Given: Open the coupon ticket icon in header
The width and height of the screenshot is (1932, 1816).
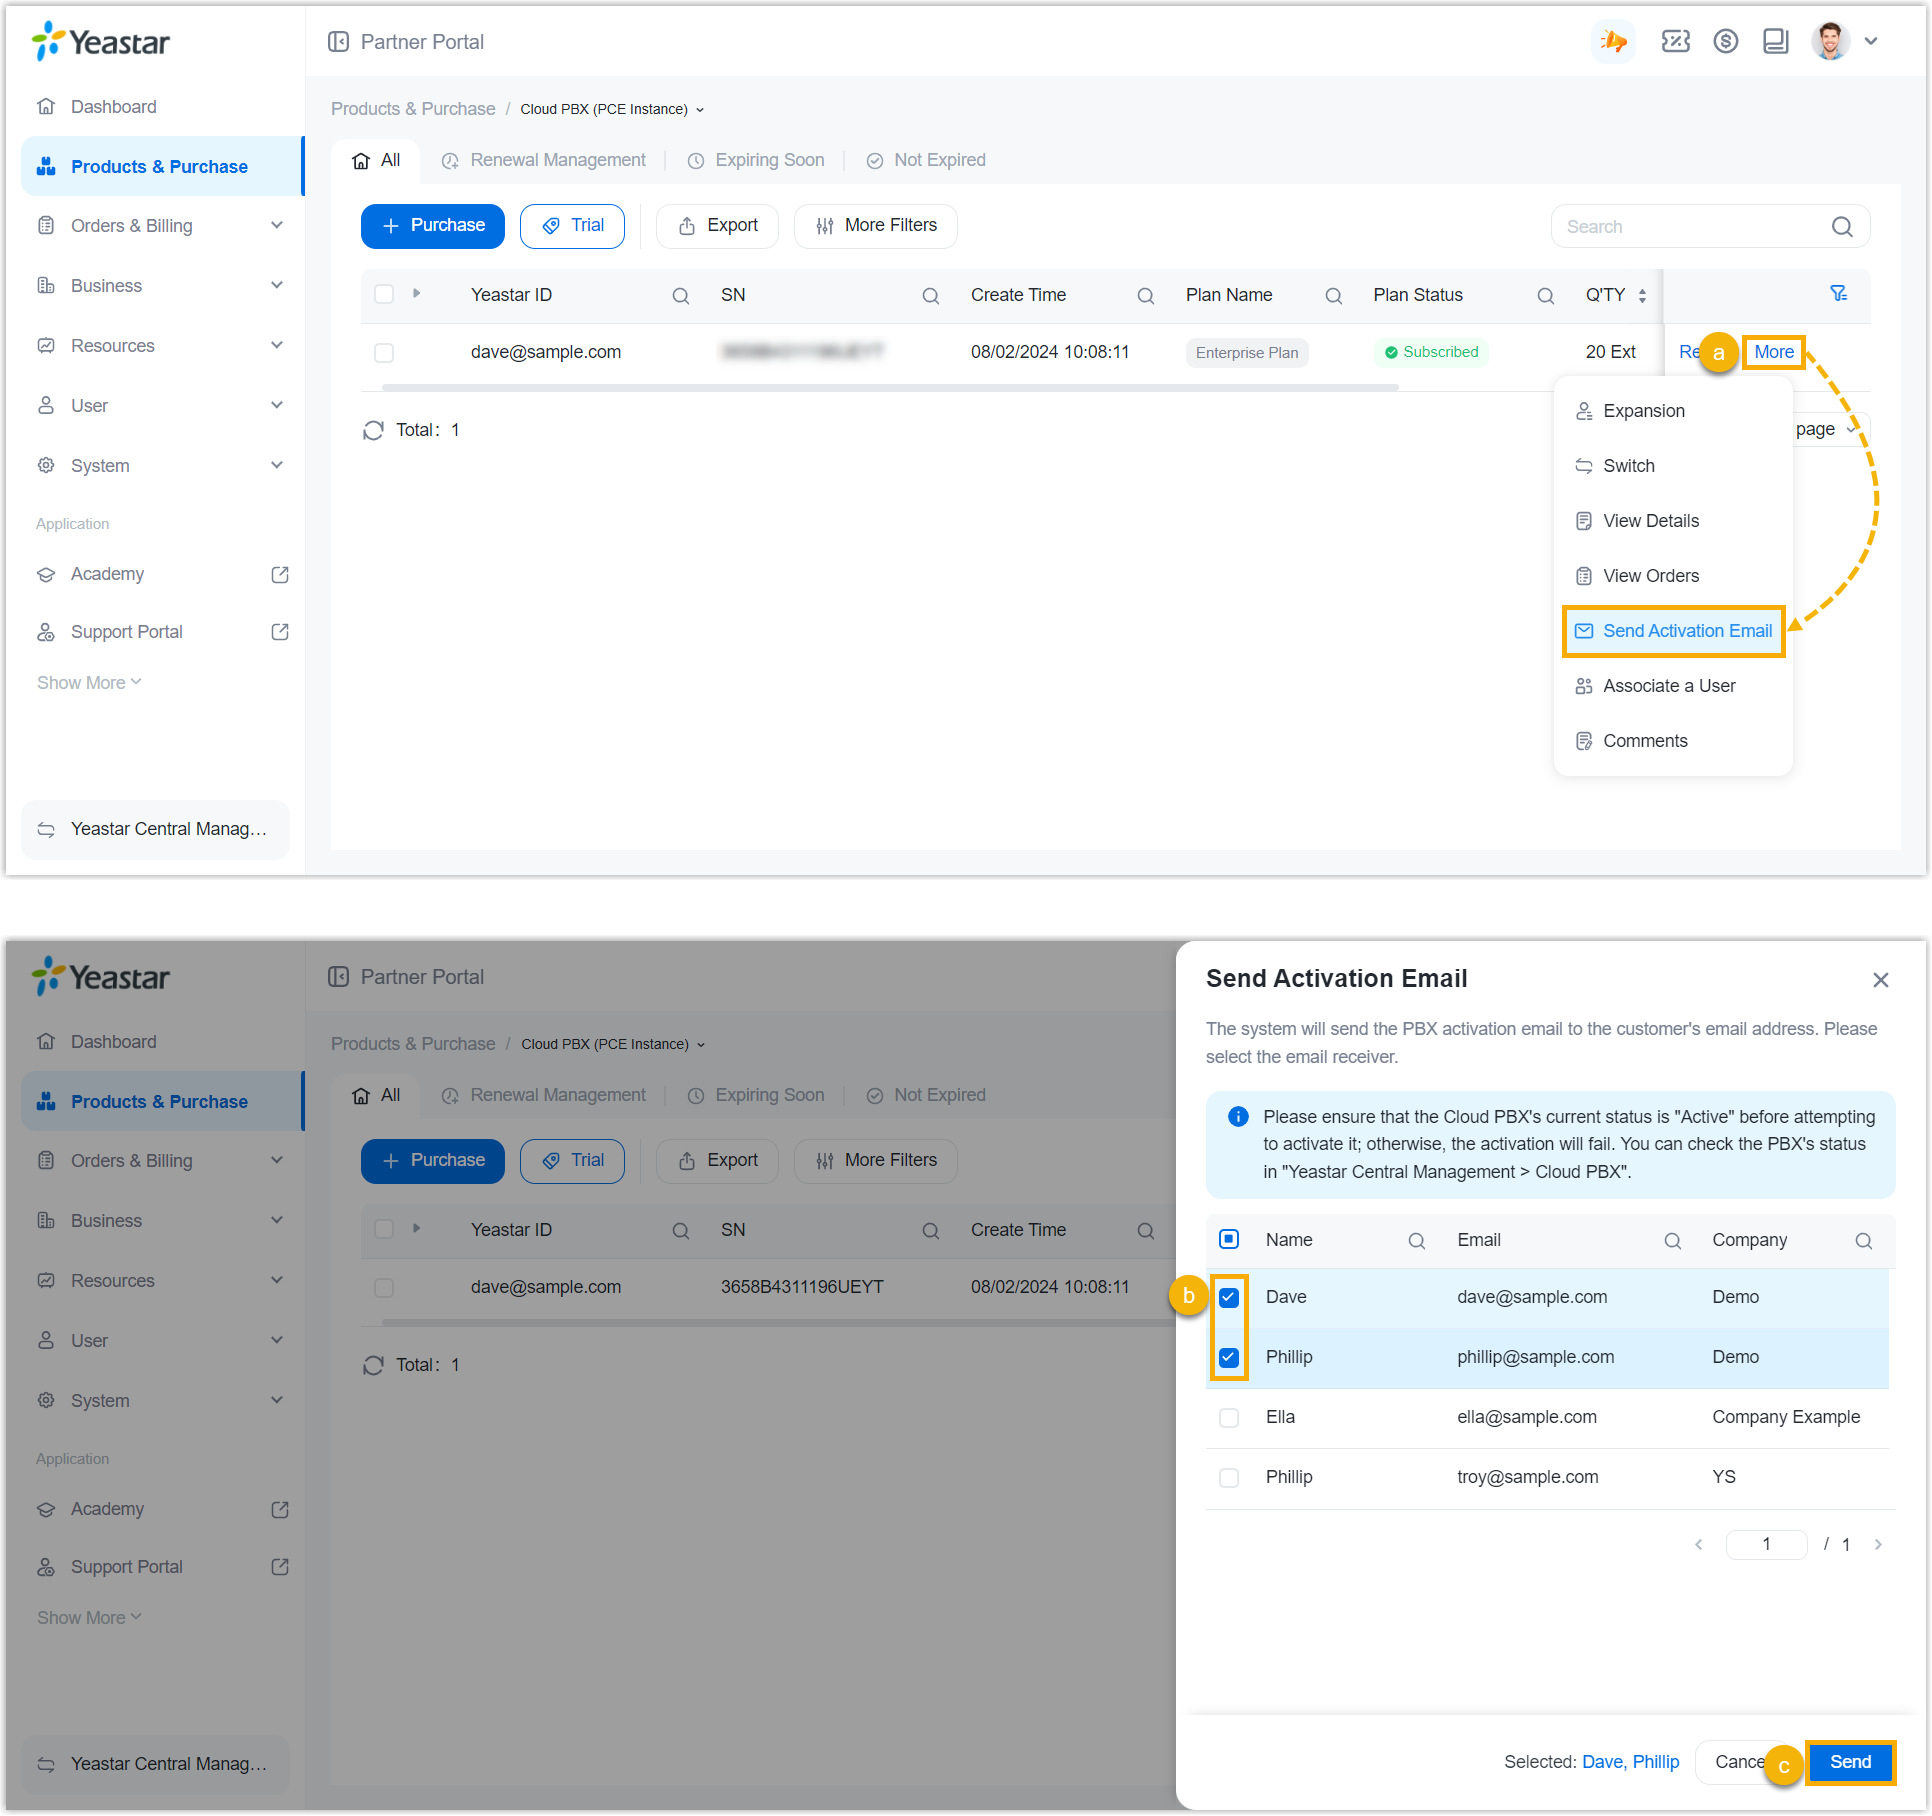Looking at the screenshot, I should [x=1675, y=42].
